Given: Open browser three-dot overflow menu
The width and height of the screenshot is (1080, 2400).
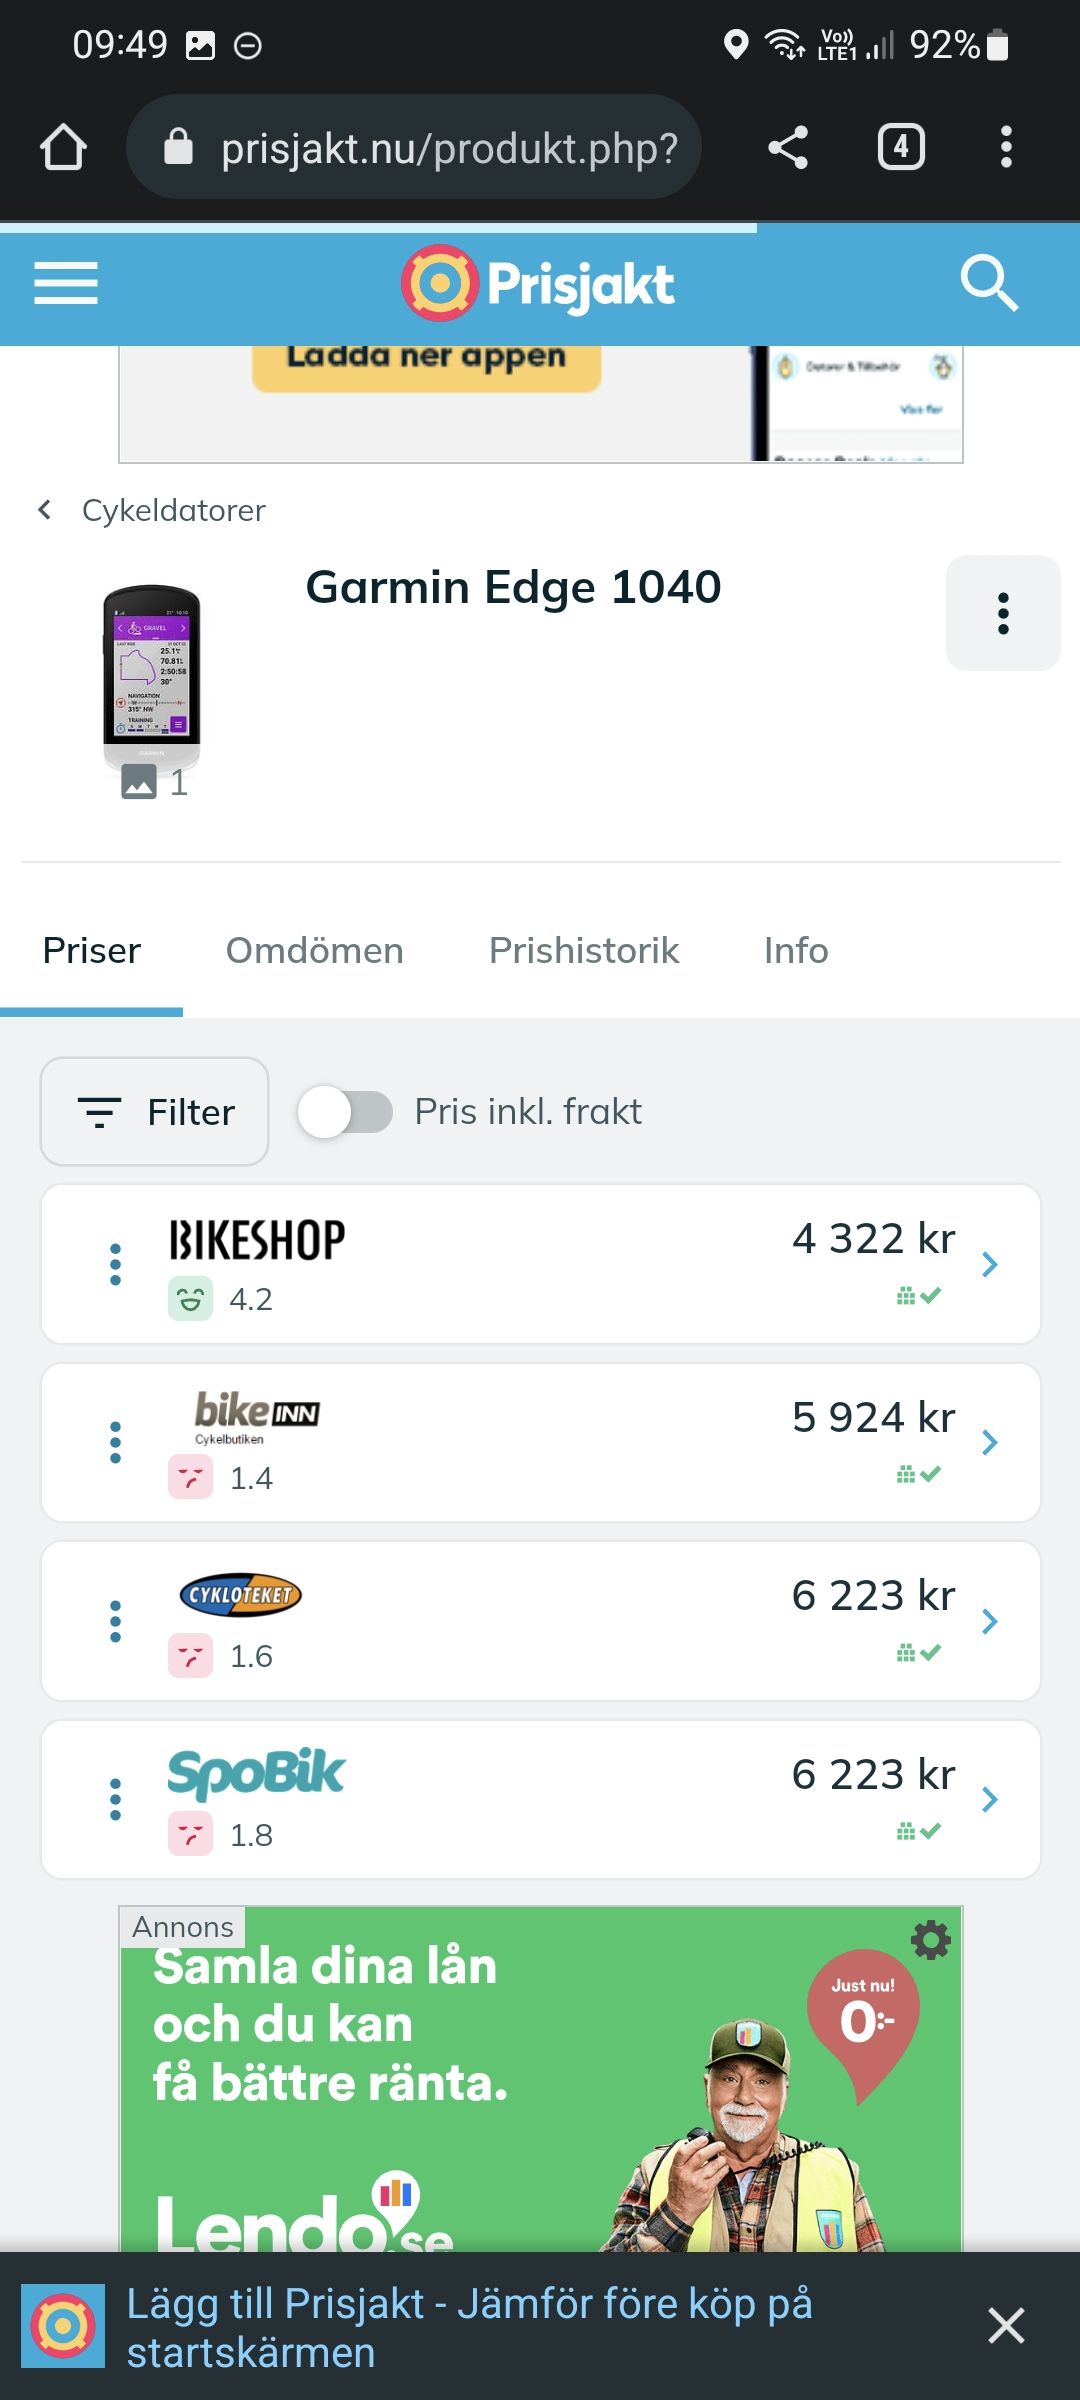Looking at the screenshot, I should [x=1006, y=147].
